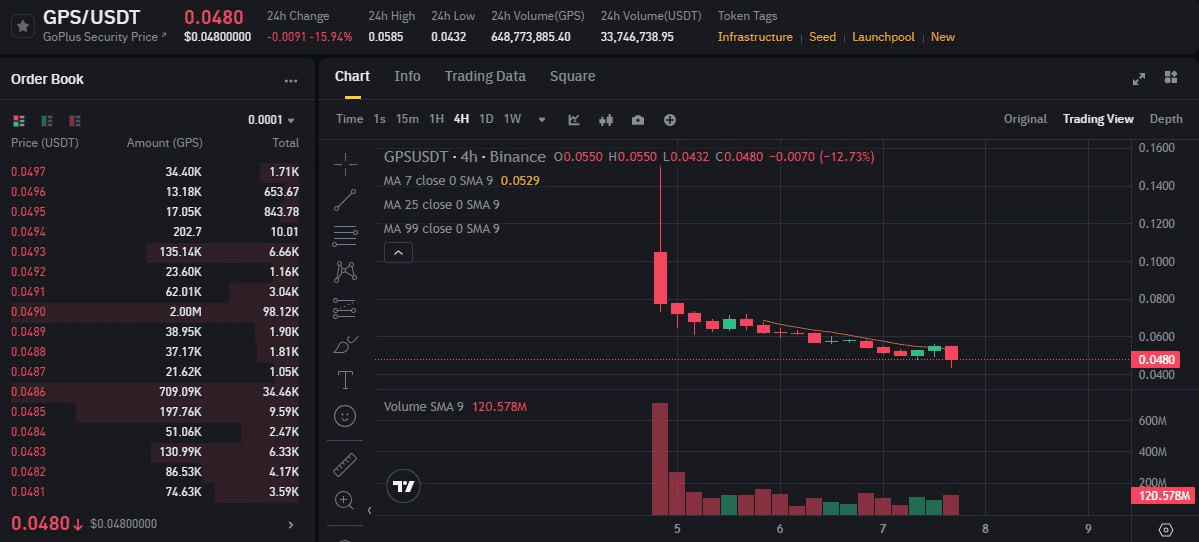Set interval to 1W

click(x=512, y=119)
